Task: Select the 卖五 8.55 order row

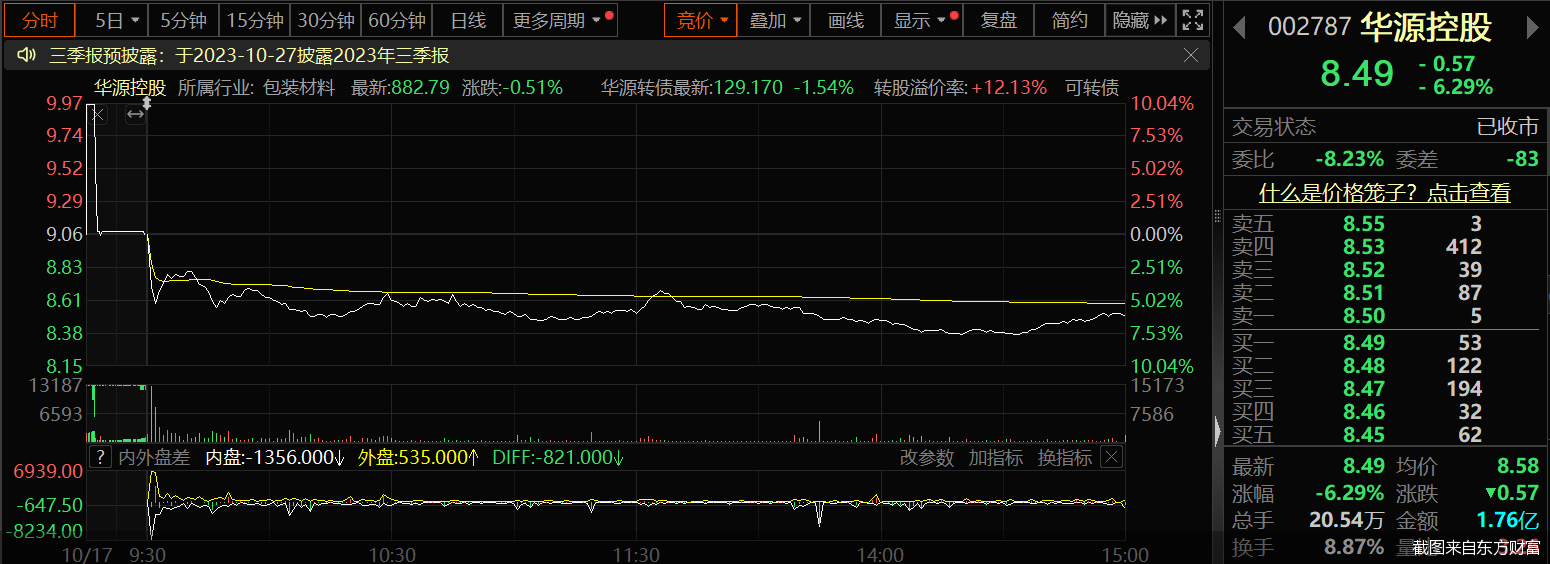Action: (1384, 223)
